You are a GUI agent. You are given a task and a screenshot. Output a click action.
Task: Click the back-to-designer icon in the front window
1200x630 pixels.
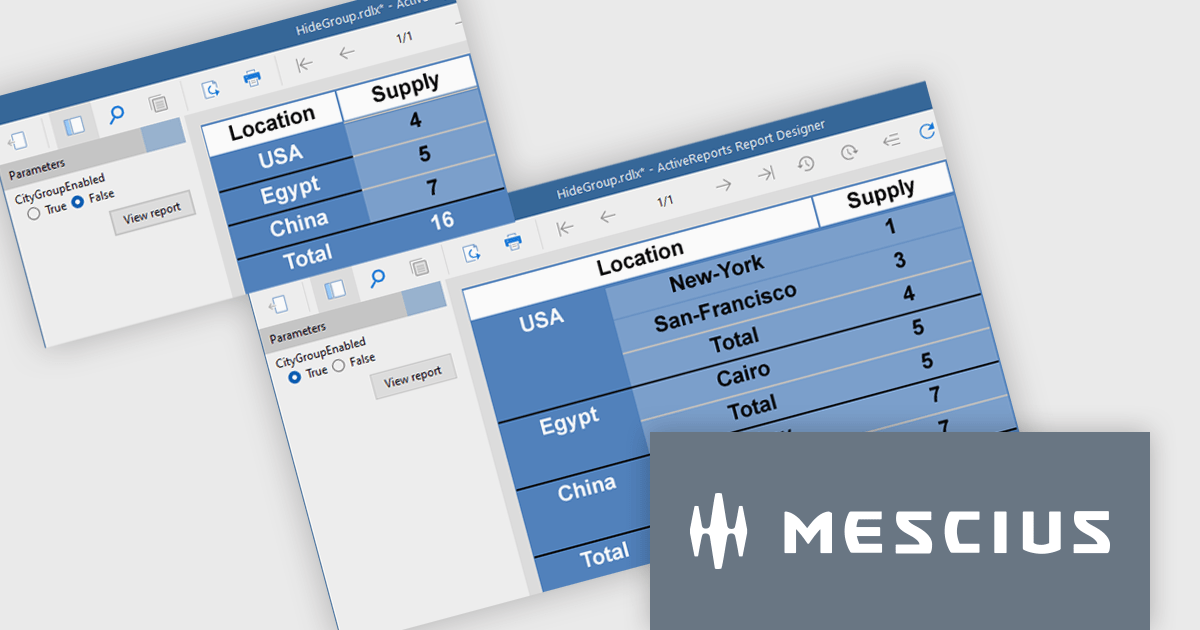coord(279,304)
